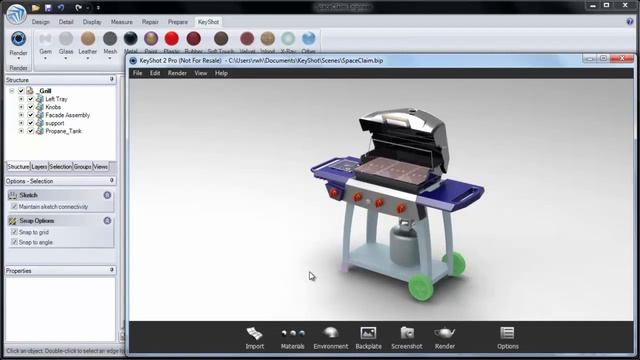Expand the Propane_Tank tree node
Screen dimensions: 640x360
[x=21, y=131]
